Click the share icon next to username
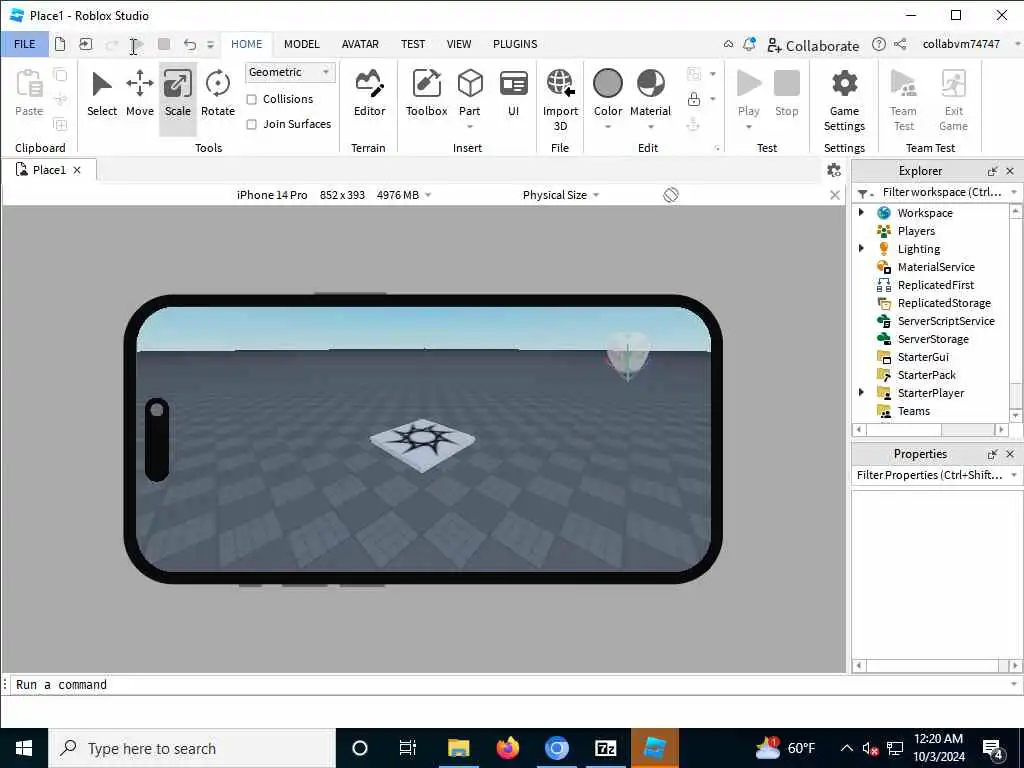1024x768 pixels. coord(900,44)
